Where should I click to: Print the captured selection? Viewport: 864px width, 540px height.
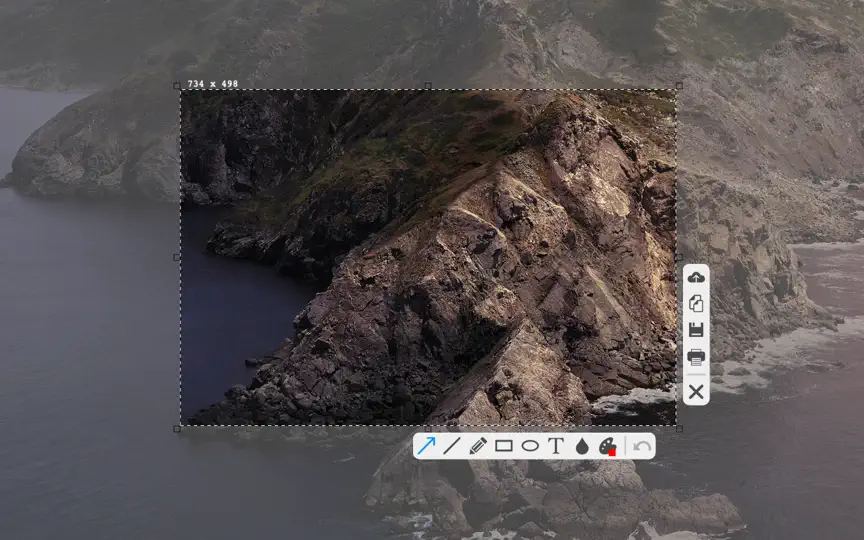(x=696, y=357)
